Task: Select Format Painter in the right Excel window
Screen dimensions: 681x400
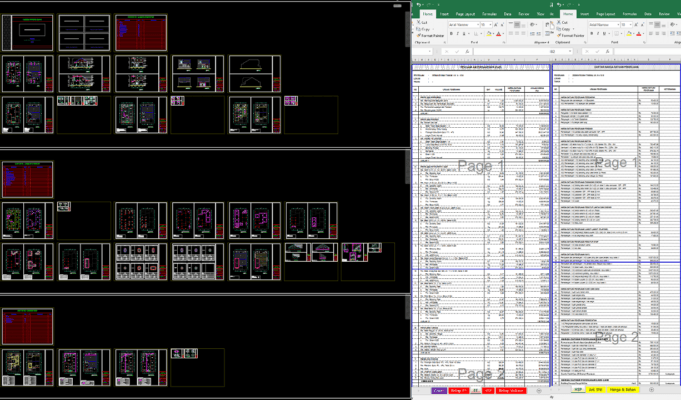Action: click(x=570, y=35)
